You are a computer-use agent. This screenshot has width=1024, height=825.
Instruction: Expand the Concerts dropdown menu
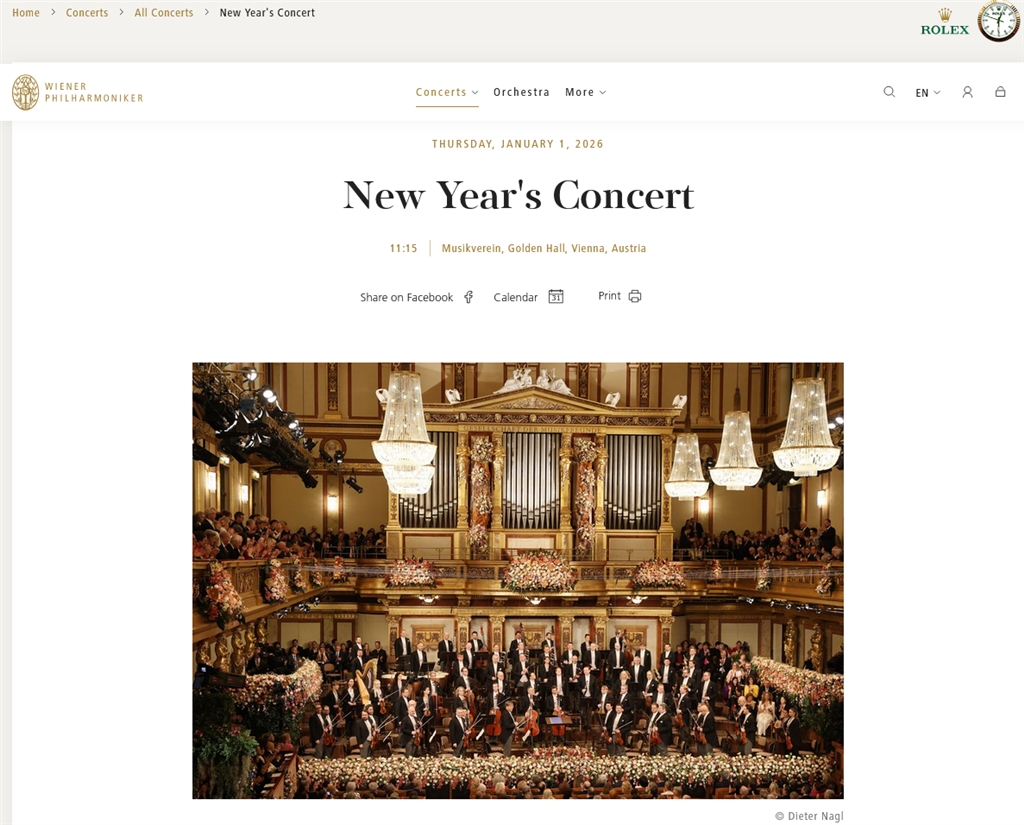pyautogui.click(x=447, y=92)
